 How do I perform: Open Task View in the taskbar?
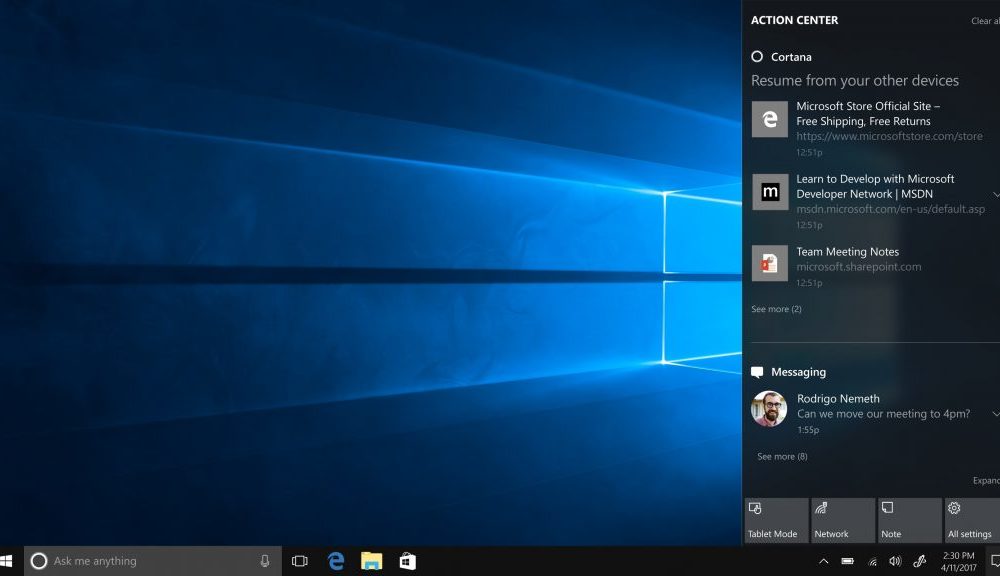(299, 561)
